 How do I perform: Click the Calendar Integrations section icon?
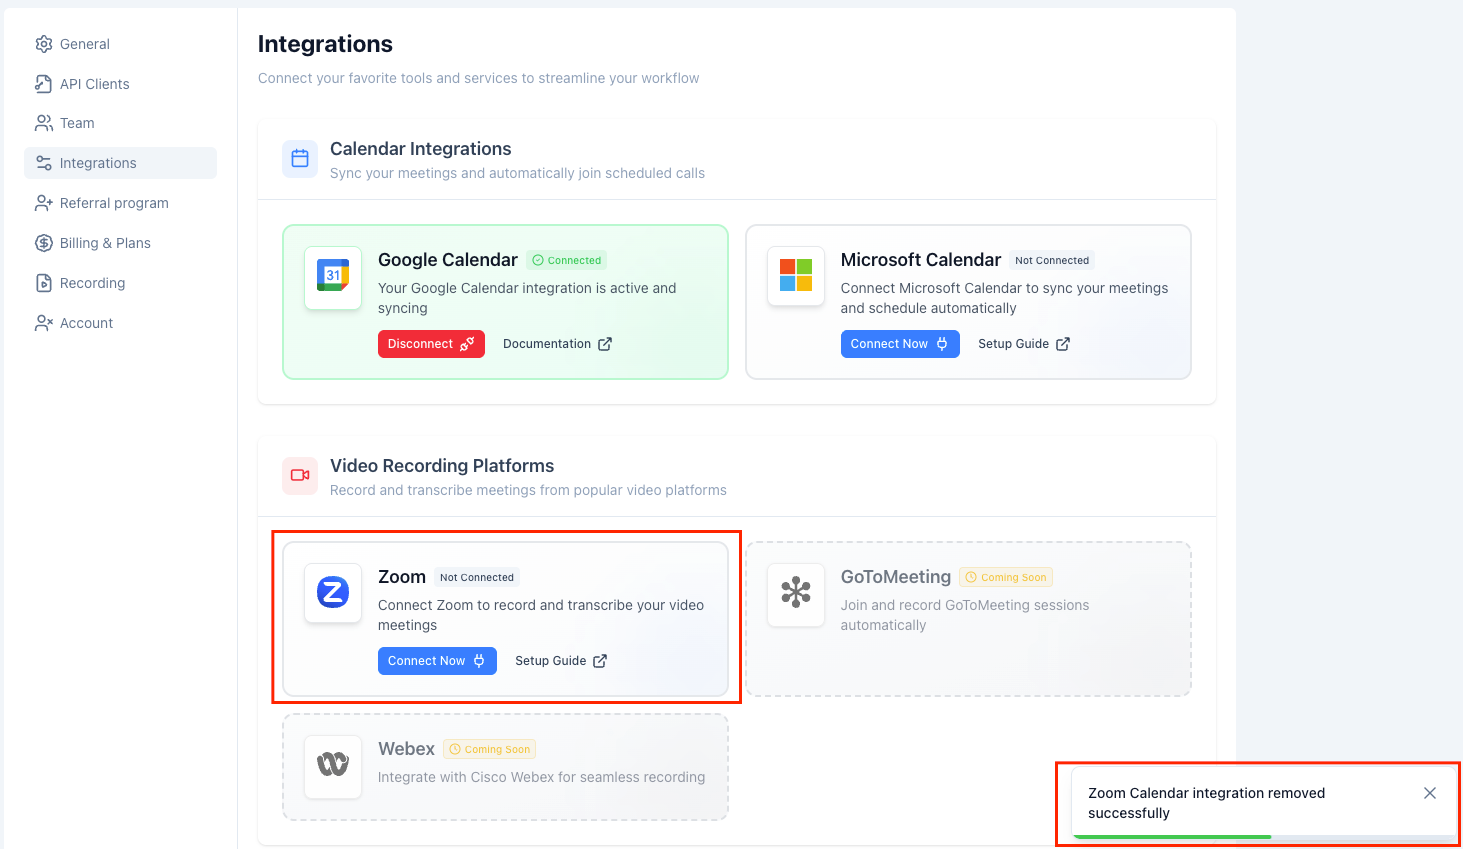click(x=300, y=159)
